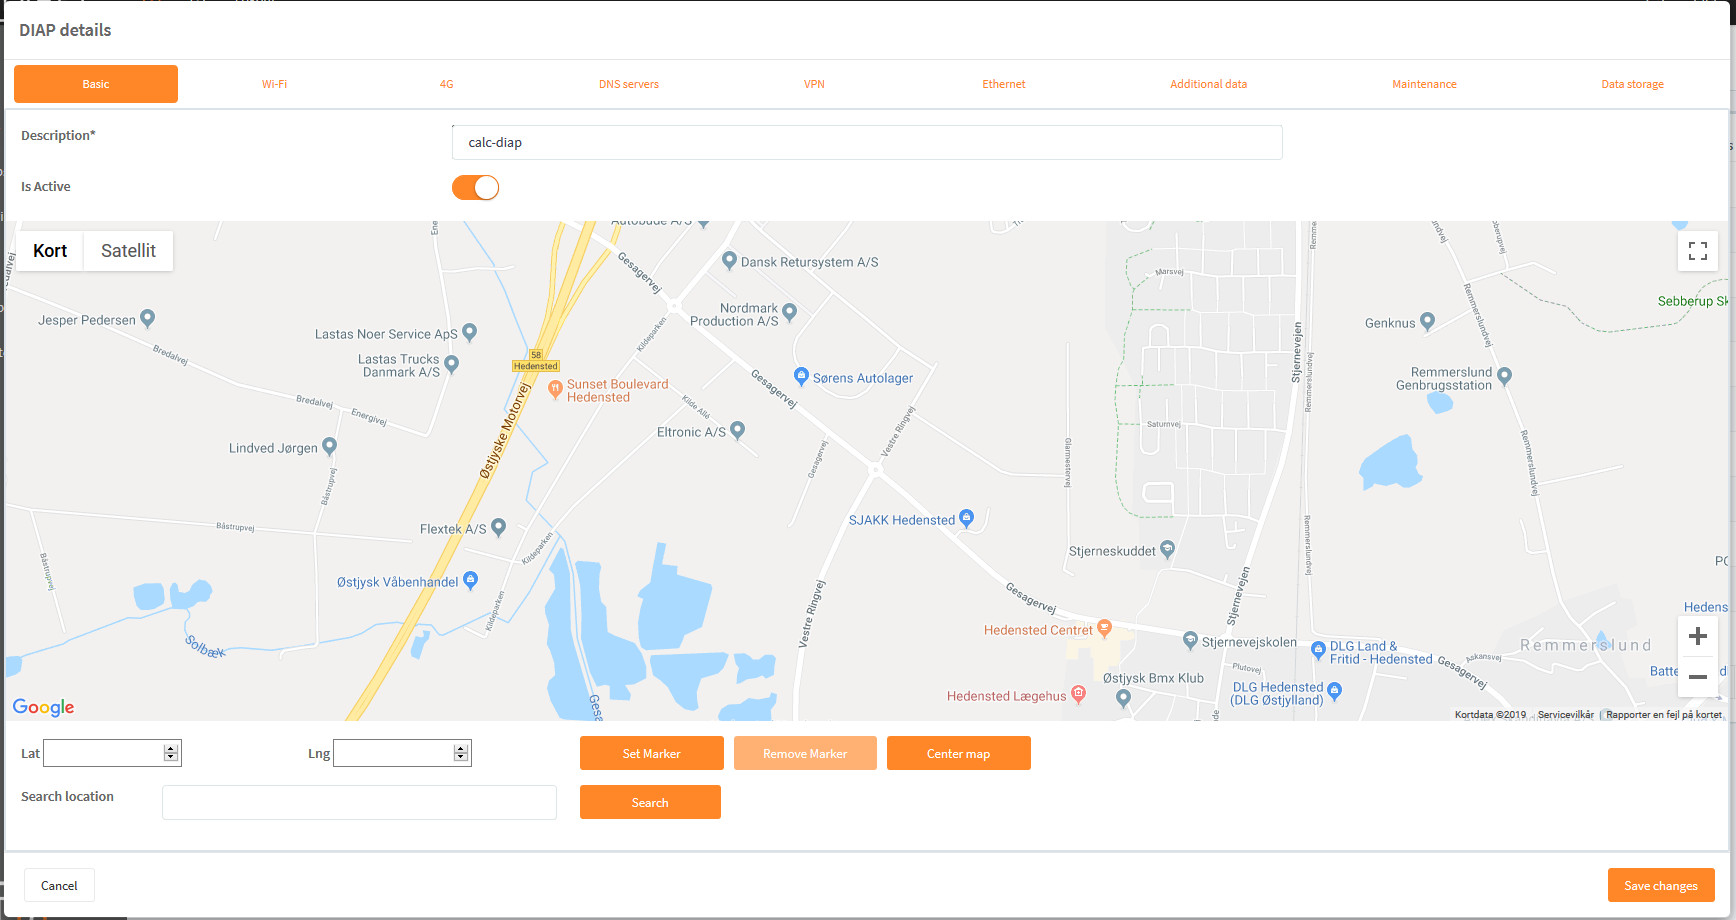Open Rapporter en fejl på kortet link
Image resolution: width=1736 pixels, height=920 pixels.
(x=1664, y=714)
